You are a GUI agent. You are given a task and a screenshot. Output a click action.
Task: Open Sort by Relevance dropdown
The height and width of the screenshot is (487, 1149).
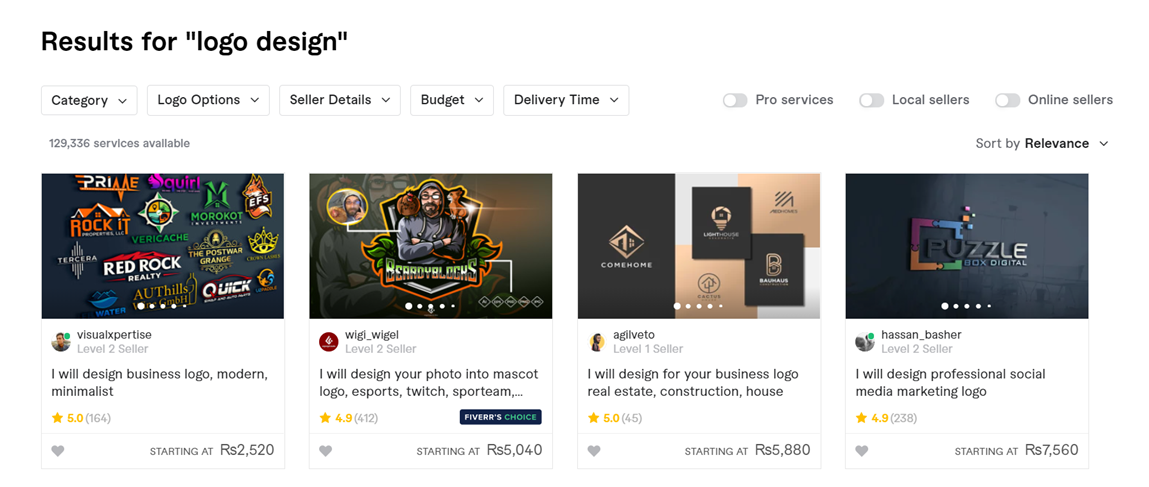(x=1042, y=144)
